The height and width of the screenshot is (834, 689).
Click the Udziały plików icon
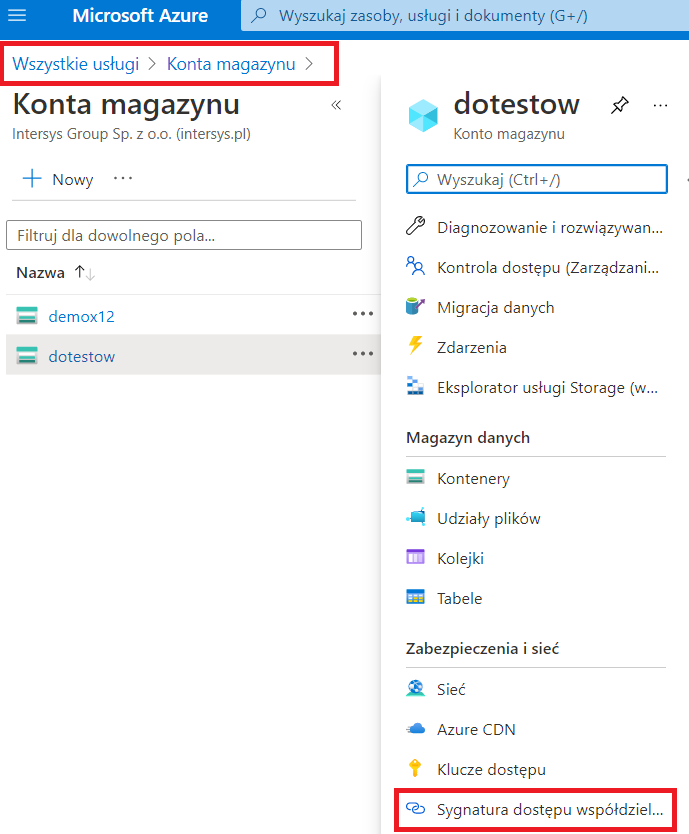tap(416, 516)
